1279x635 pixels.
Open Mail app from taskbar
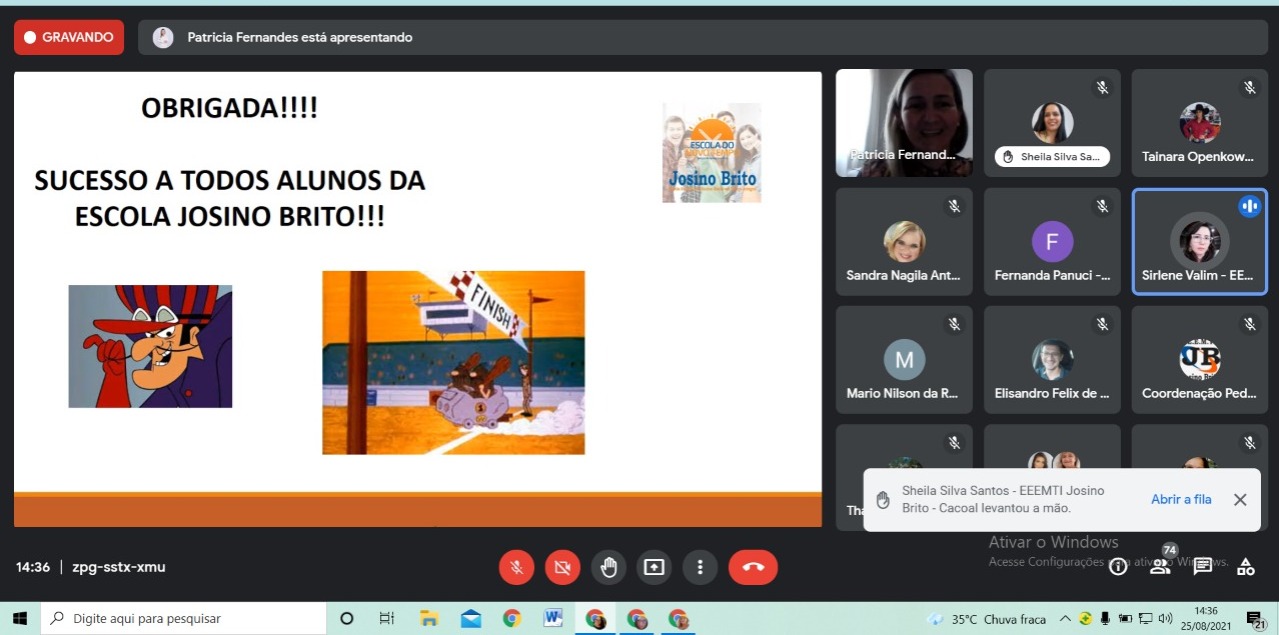(x=471, y=618)
